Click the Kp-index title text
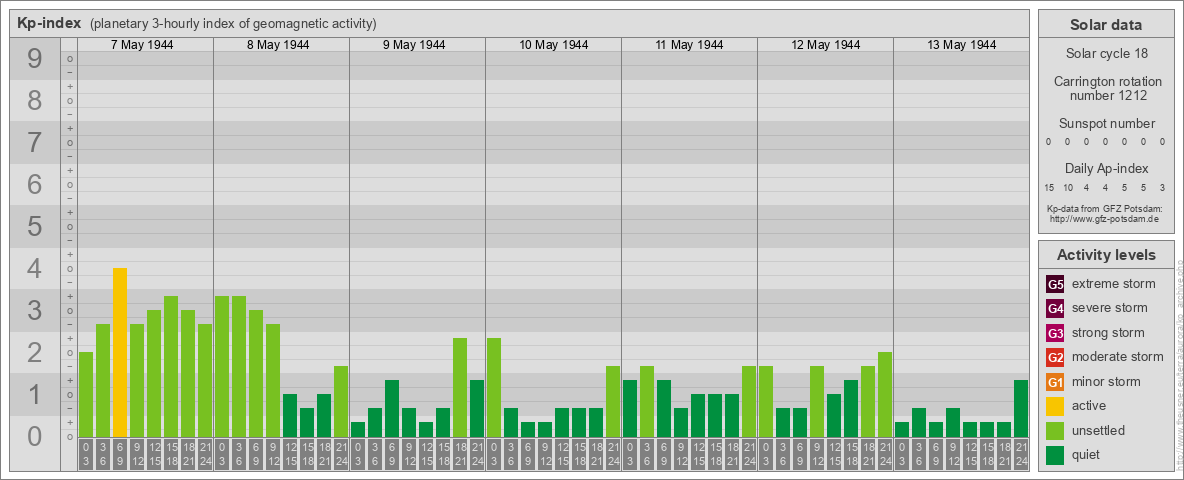 pyautogui.click(x=49, y=23)
